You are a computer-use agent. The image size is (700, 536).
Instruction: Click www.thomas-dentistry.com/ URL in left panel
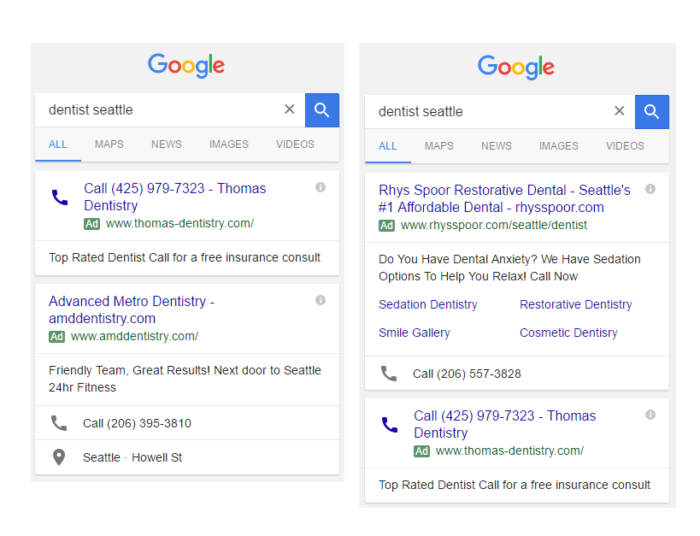point(180,224)
